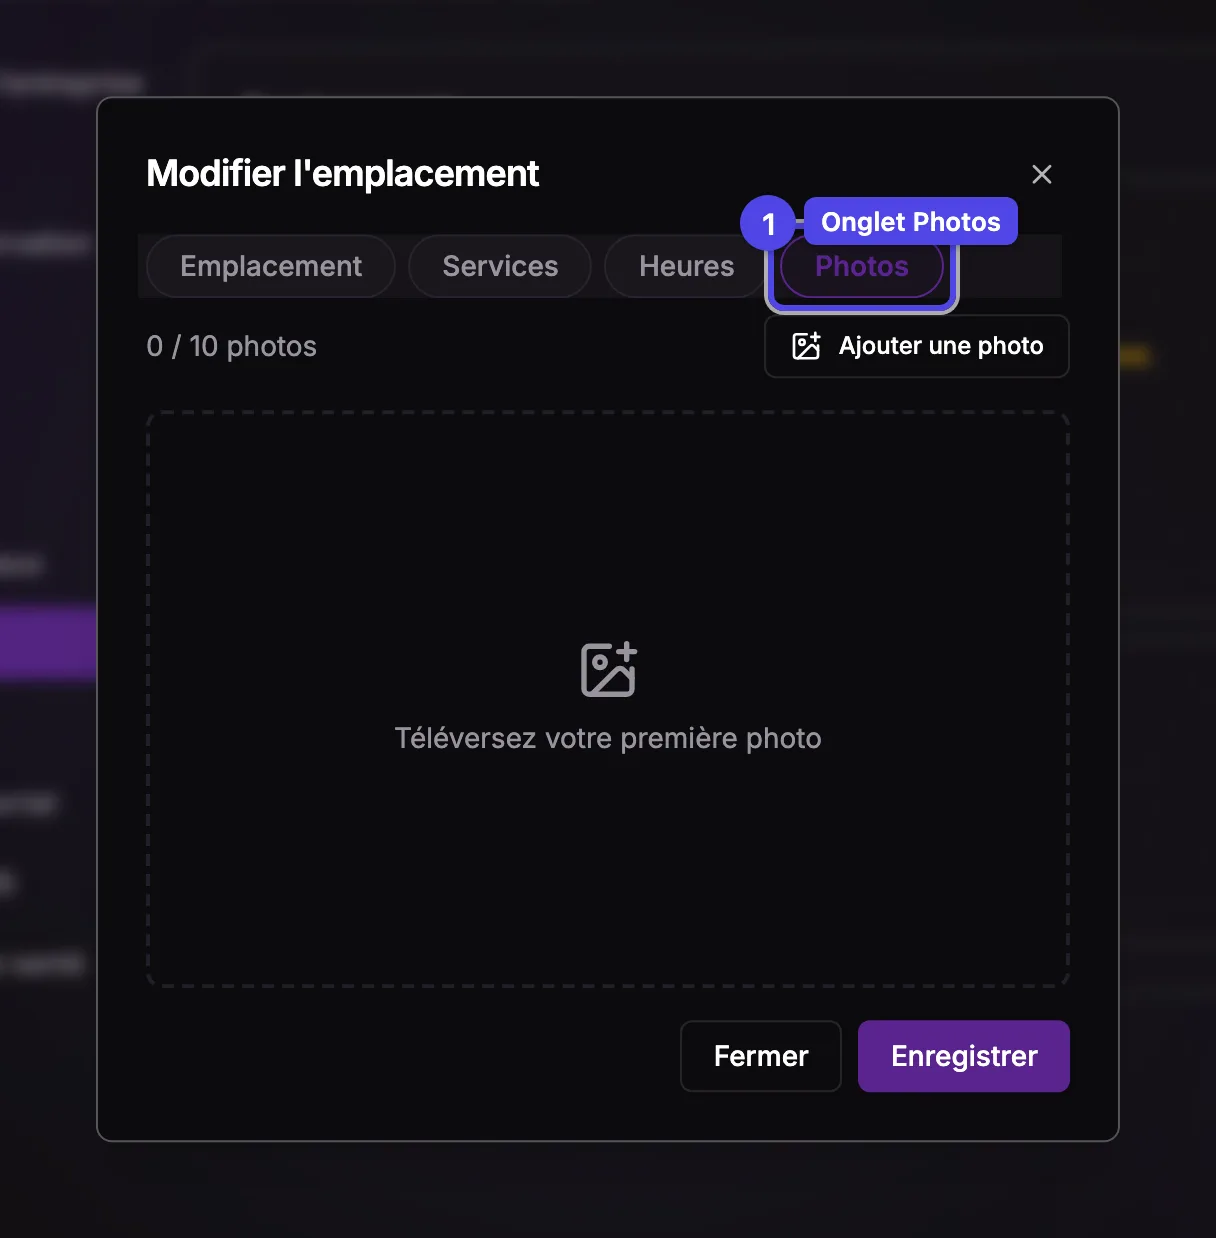Click the Modifier l'emplacement dialog title
The height and width of the screenshot is (1238, 1216).
point(343,173)
